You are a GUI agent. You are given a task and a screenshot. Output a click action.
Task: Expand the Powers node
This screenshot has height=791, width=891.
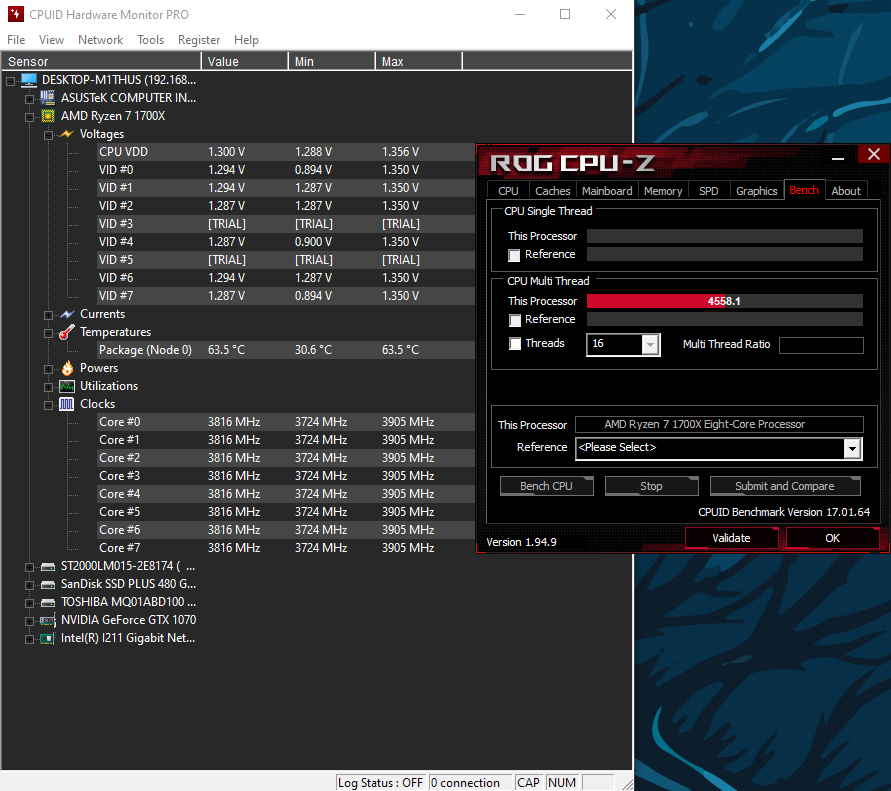point(48,369)
